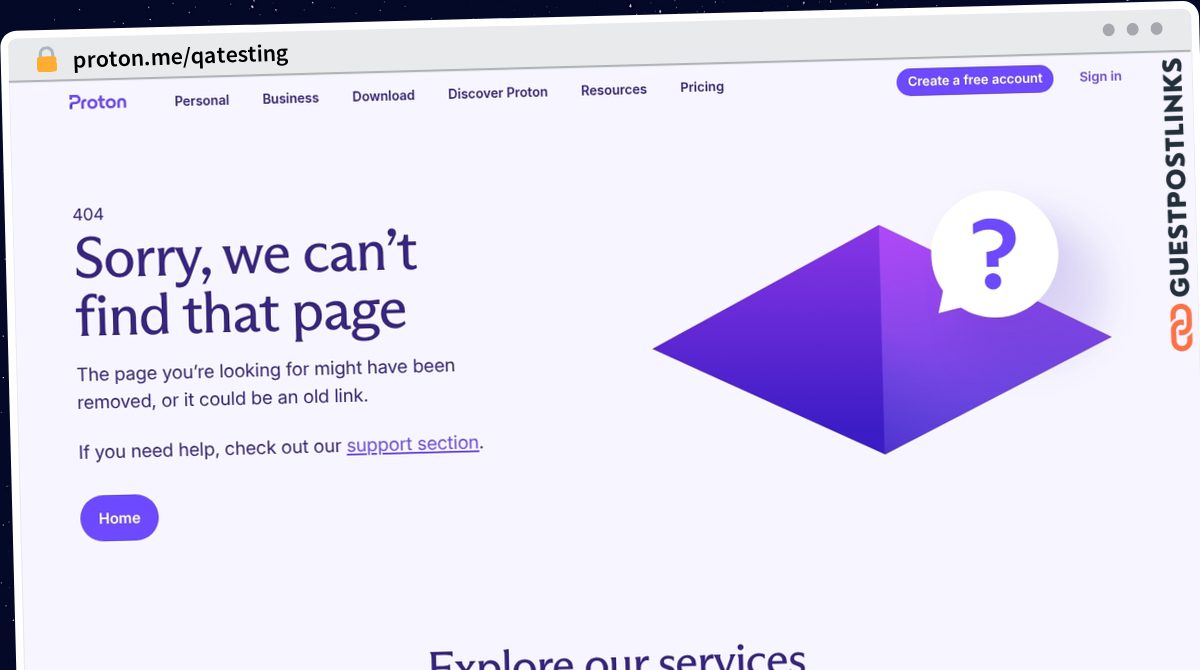Open the Discover Proton menu
Screen dimensions: 1200x670
click(x=498, y=93)
